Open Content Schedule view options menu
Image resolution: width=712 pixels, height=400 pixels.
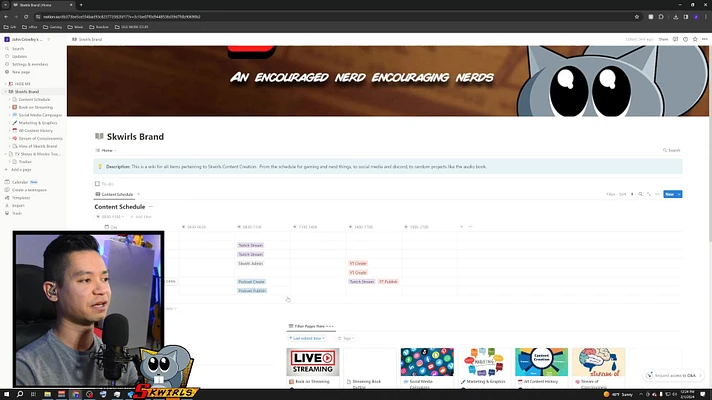pos(657,194)
